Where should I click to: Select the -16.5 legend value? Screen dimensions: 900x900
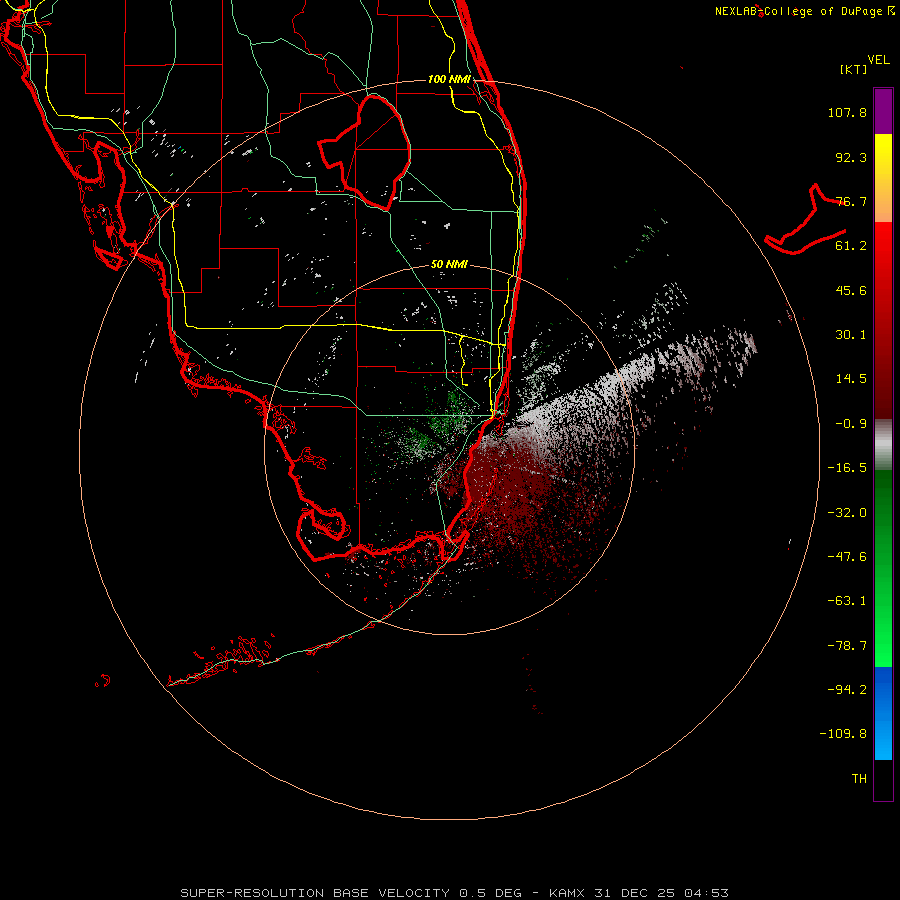[x=847, y=468]
